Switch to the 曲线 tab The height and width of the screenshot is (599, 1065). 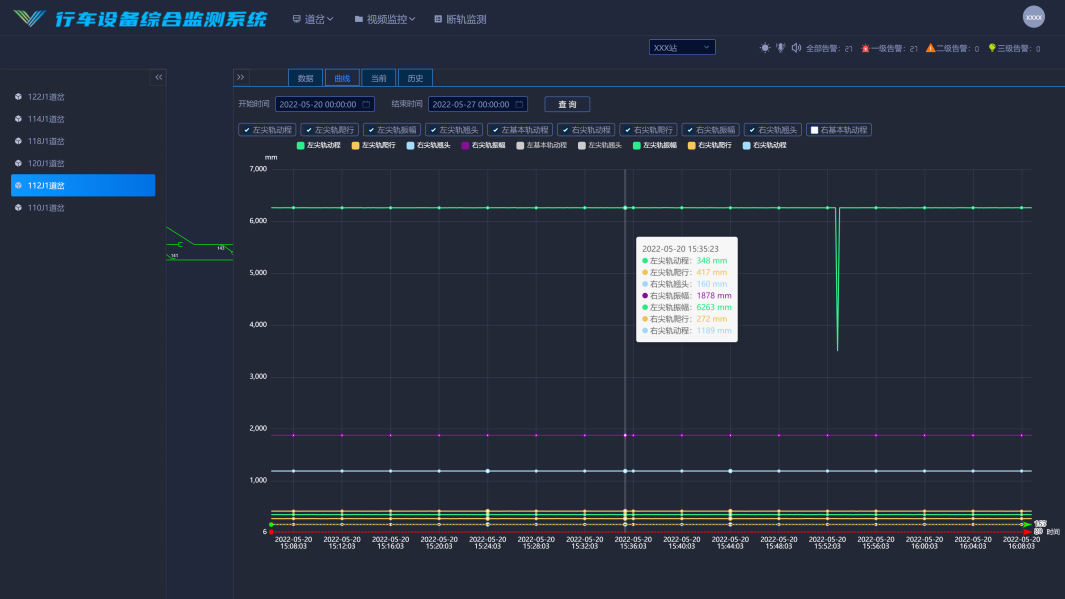pos(342,78)
